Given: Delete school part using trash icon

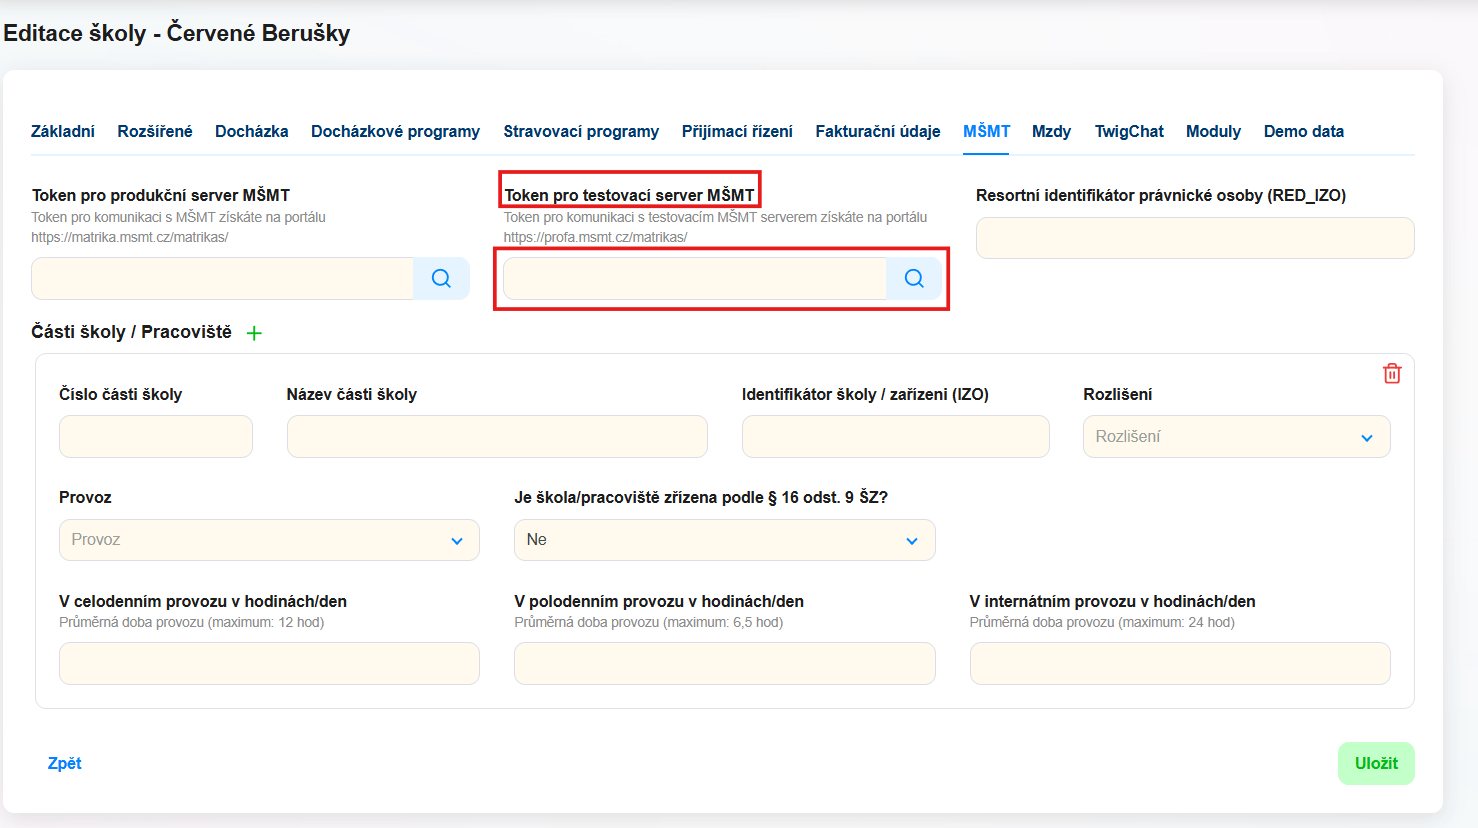Looking at the screenshot, I should [1391, 374].
